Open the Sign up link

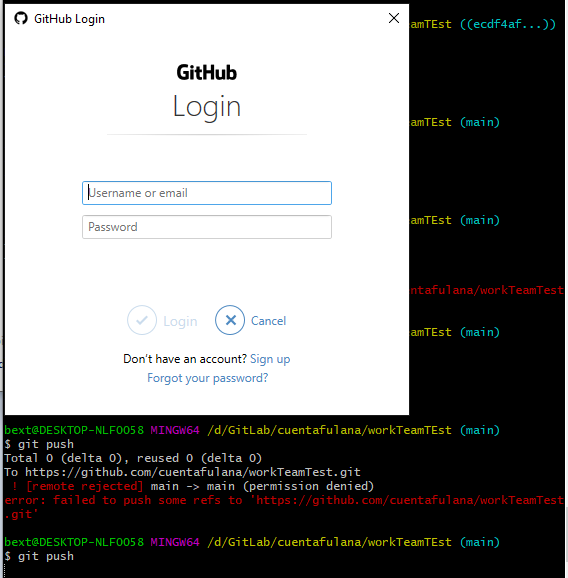tap(270, 359)
